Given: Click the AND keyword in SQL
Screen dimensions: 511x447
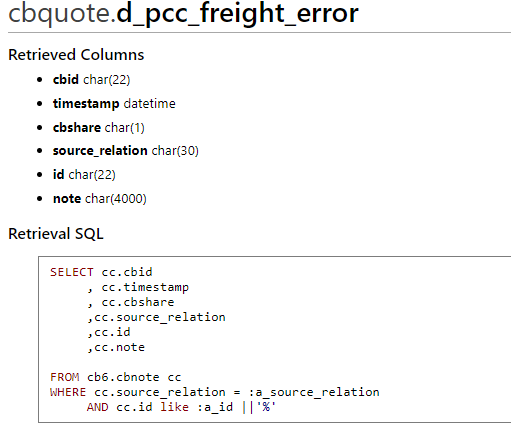Looking at the screenshot, I should coord(97,407).
